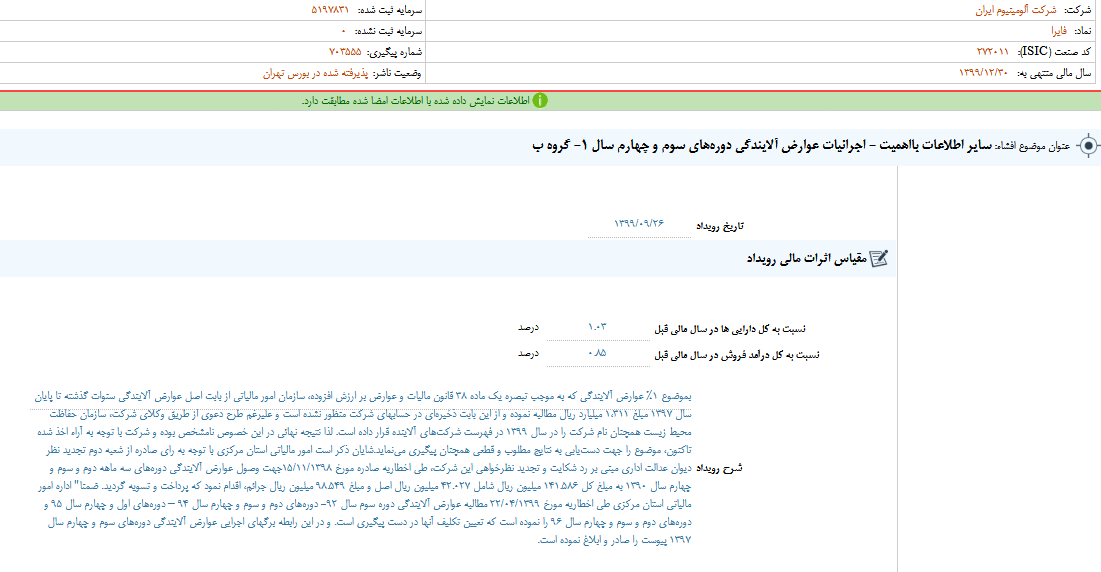Click the event date field ۱۳۹۹/۰۹/۲۶
The height and width of the screenshot is (572, 1101).
coord(639,223)
